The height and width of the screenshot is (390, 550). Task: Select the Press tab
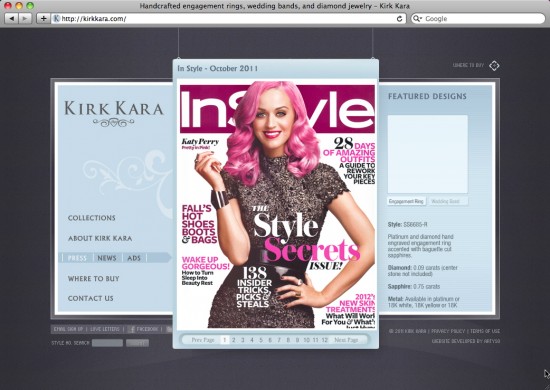[77, 258]
